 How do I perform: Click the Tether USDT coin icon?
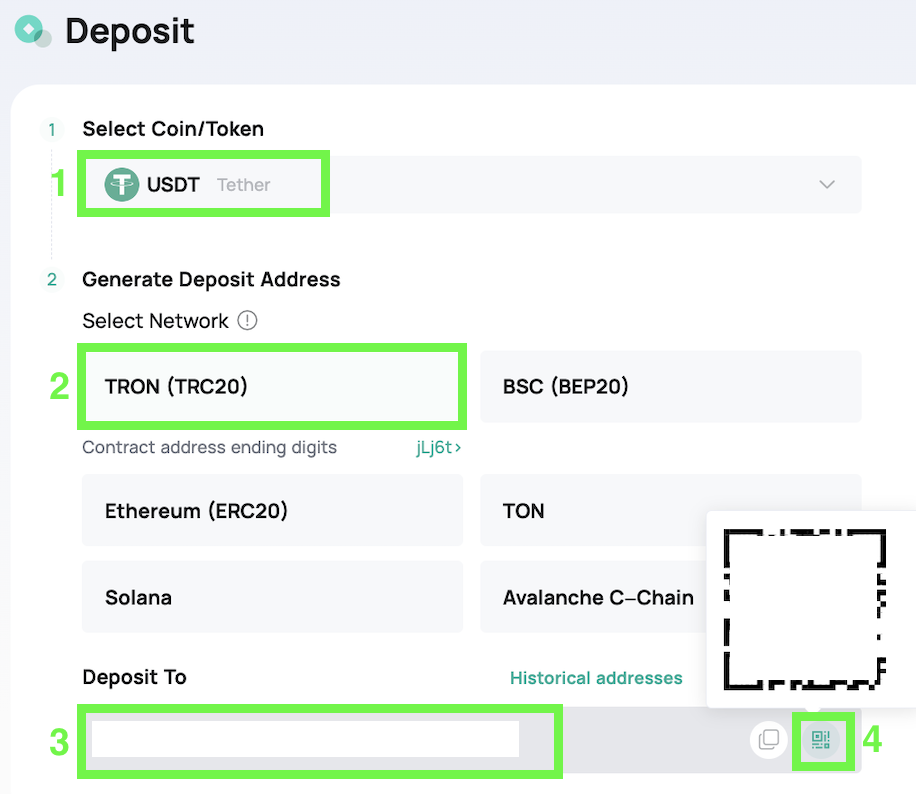122,185
